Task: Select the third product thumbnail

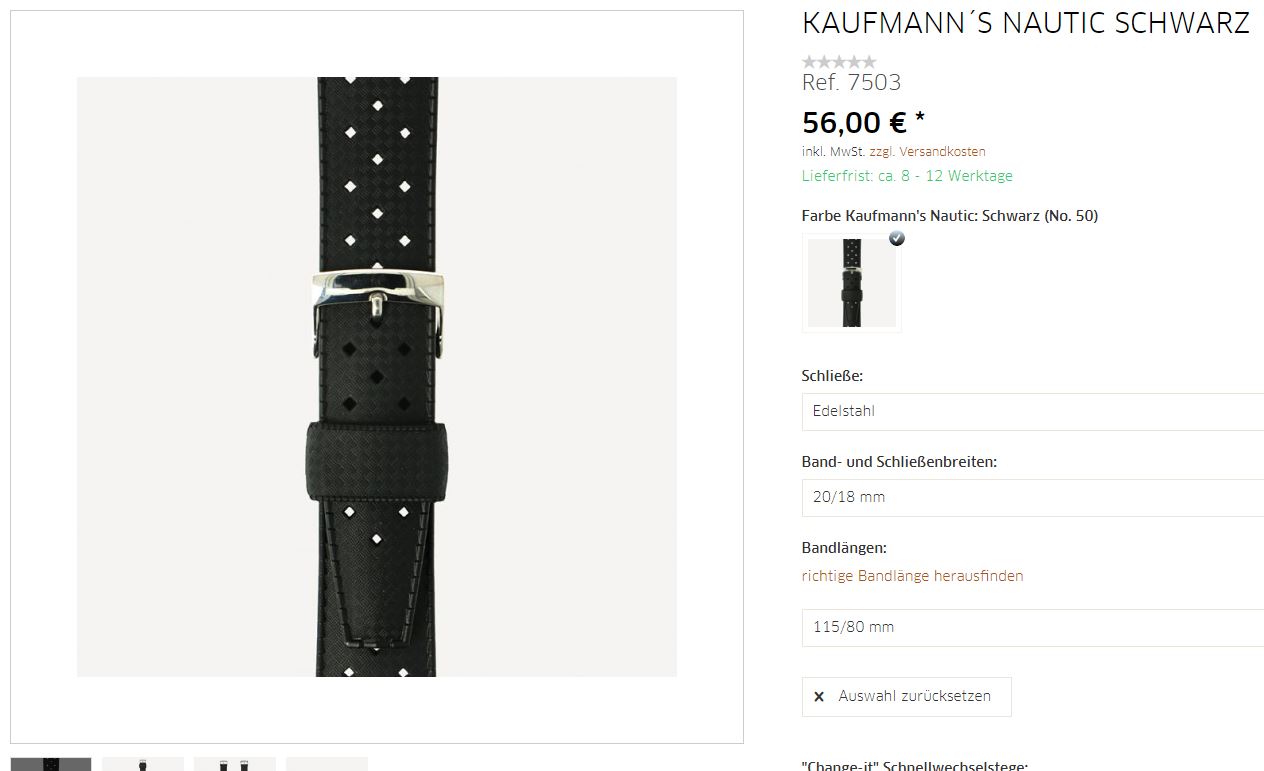Action: tap(235, 764)
